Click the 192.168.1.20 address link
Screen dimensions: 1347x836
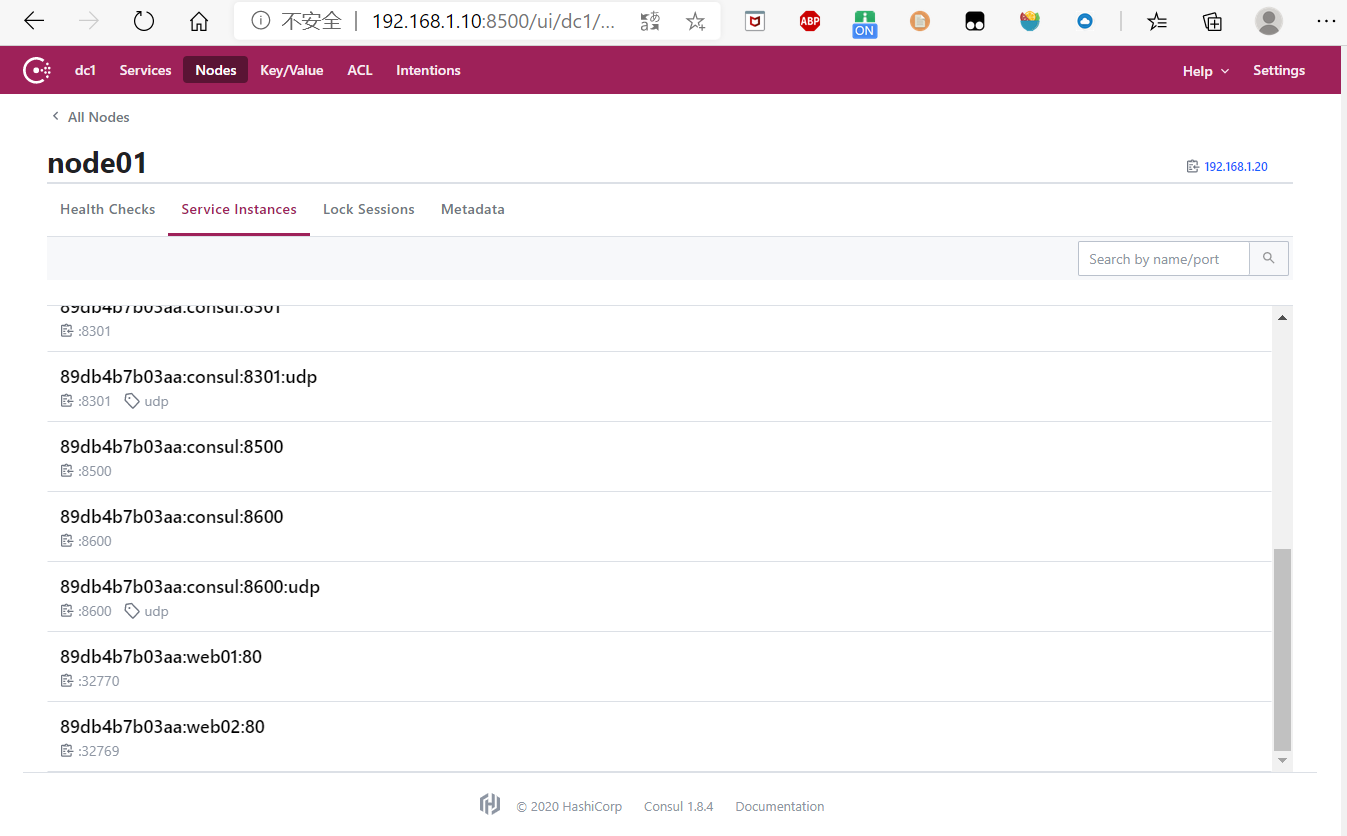tap(1236, 167)
